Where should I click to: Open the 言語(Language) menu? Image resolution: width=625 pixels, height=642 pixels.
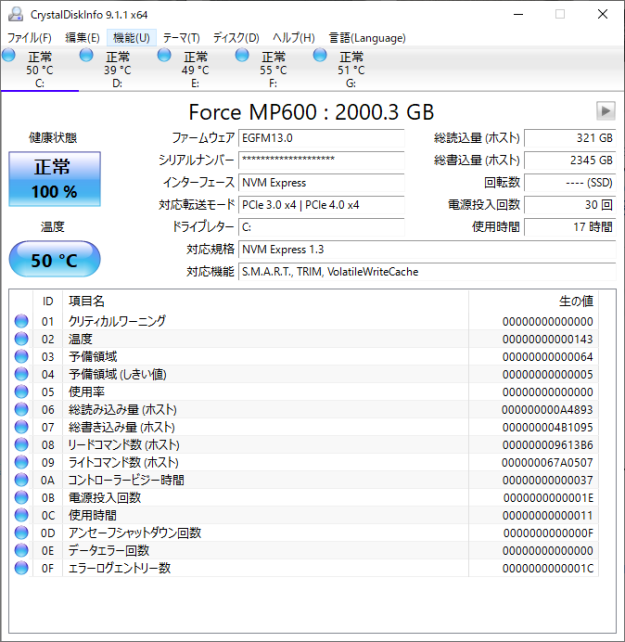367,38
